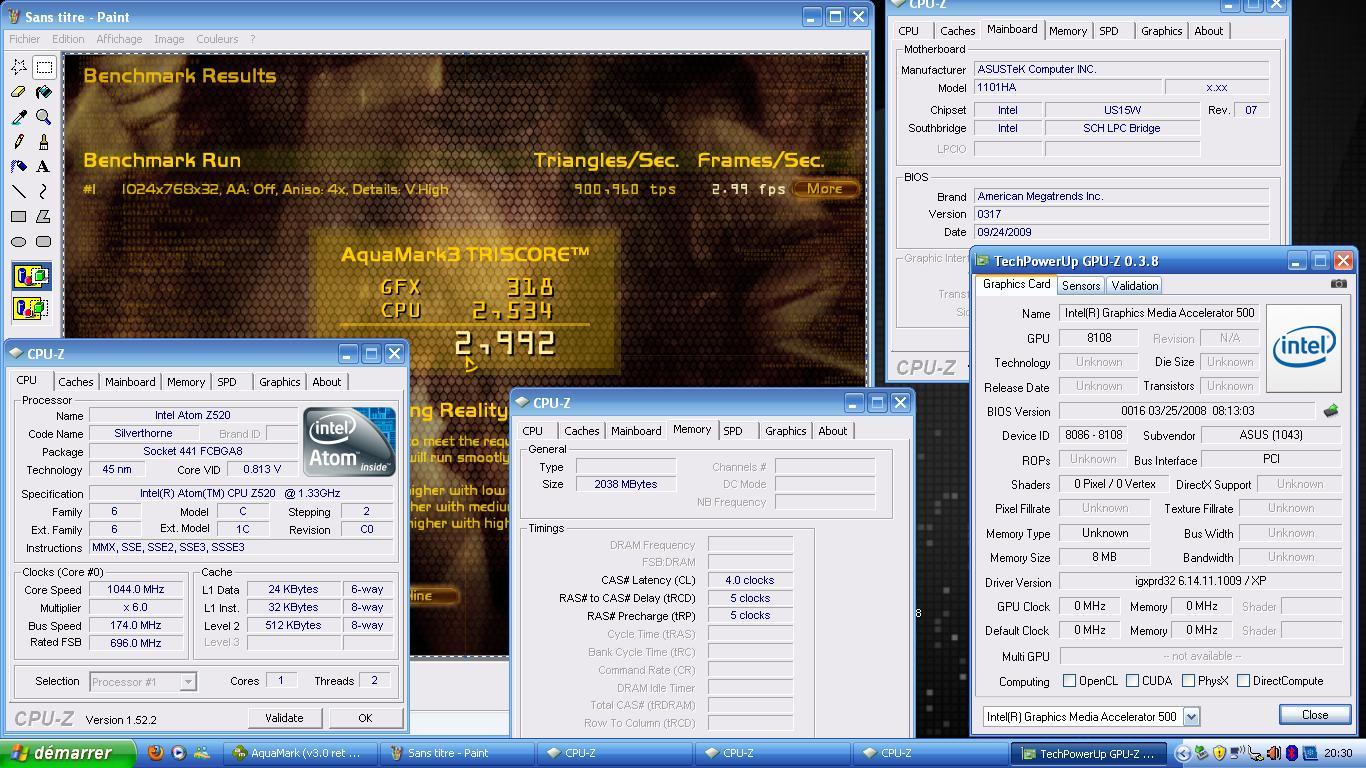Select the Free-Form Select tool in Paint
Screen dimensions: 1366x768
tap(19, 67)
